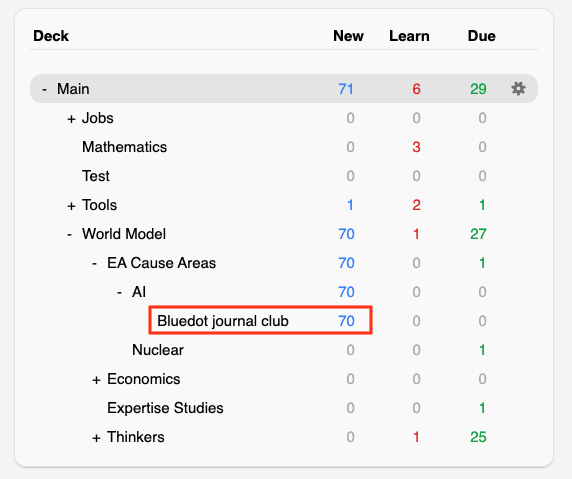Collapse the EA Cause Areas deck
Viewport: 572px width, 479px height.
(x=94, y=263)
